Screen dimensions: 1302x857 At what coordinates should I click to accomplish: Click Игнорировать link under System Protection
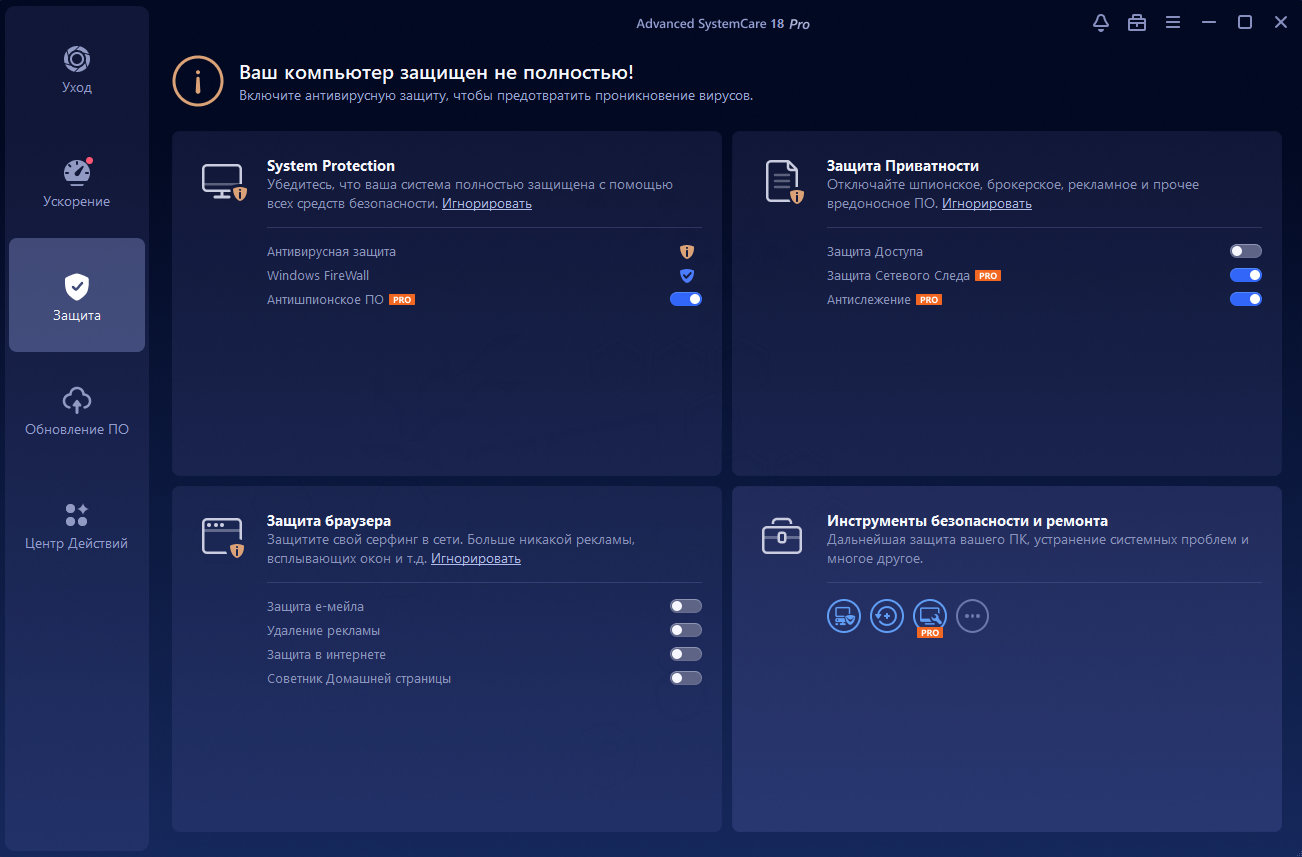pyautogui.click(x=487, y=204)
